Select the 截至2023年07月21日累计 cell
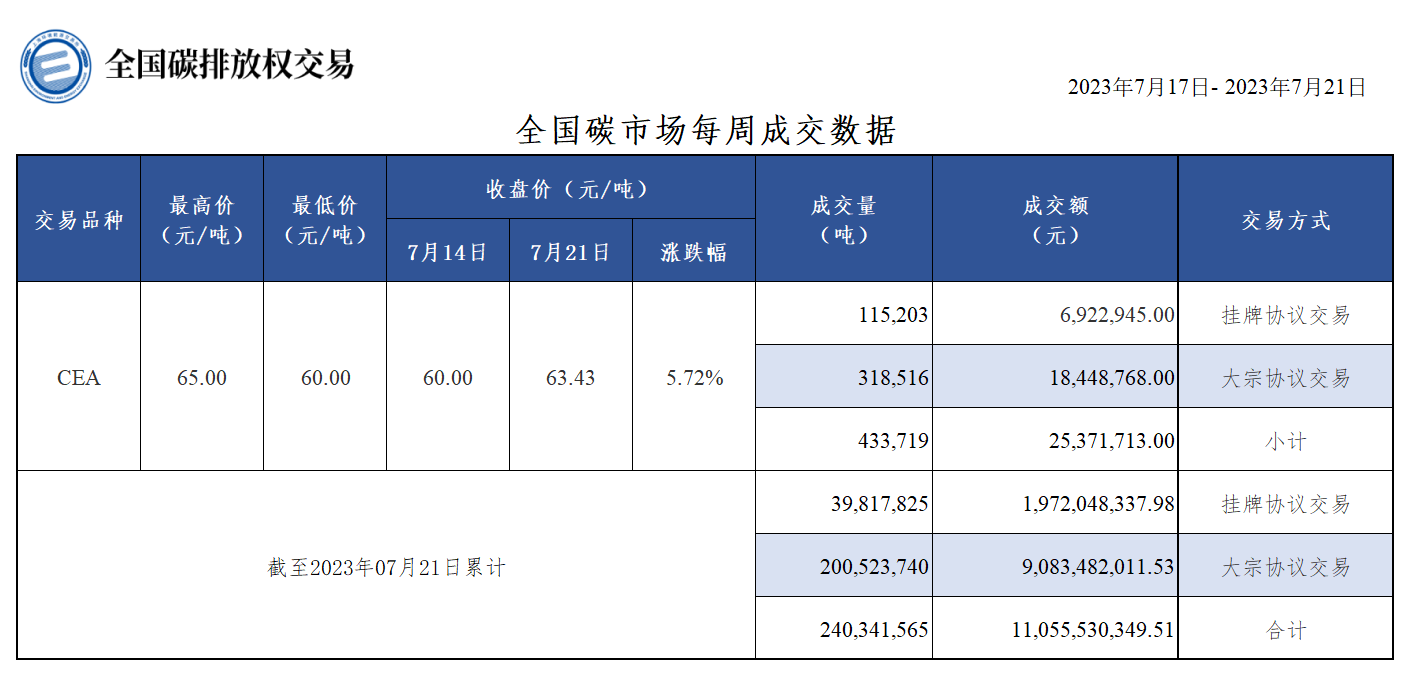1410x674 pixels. pyautogui.click(x=389, y=566)
